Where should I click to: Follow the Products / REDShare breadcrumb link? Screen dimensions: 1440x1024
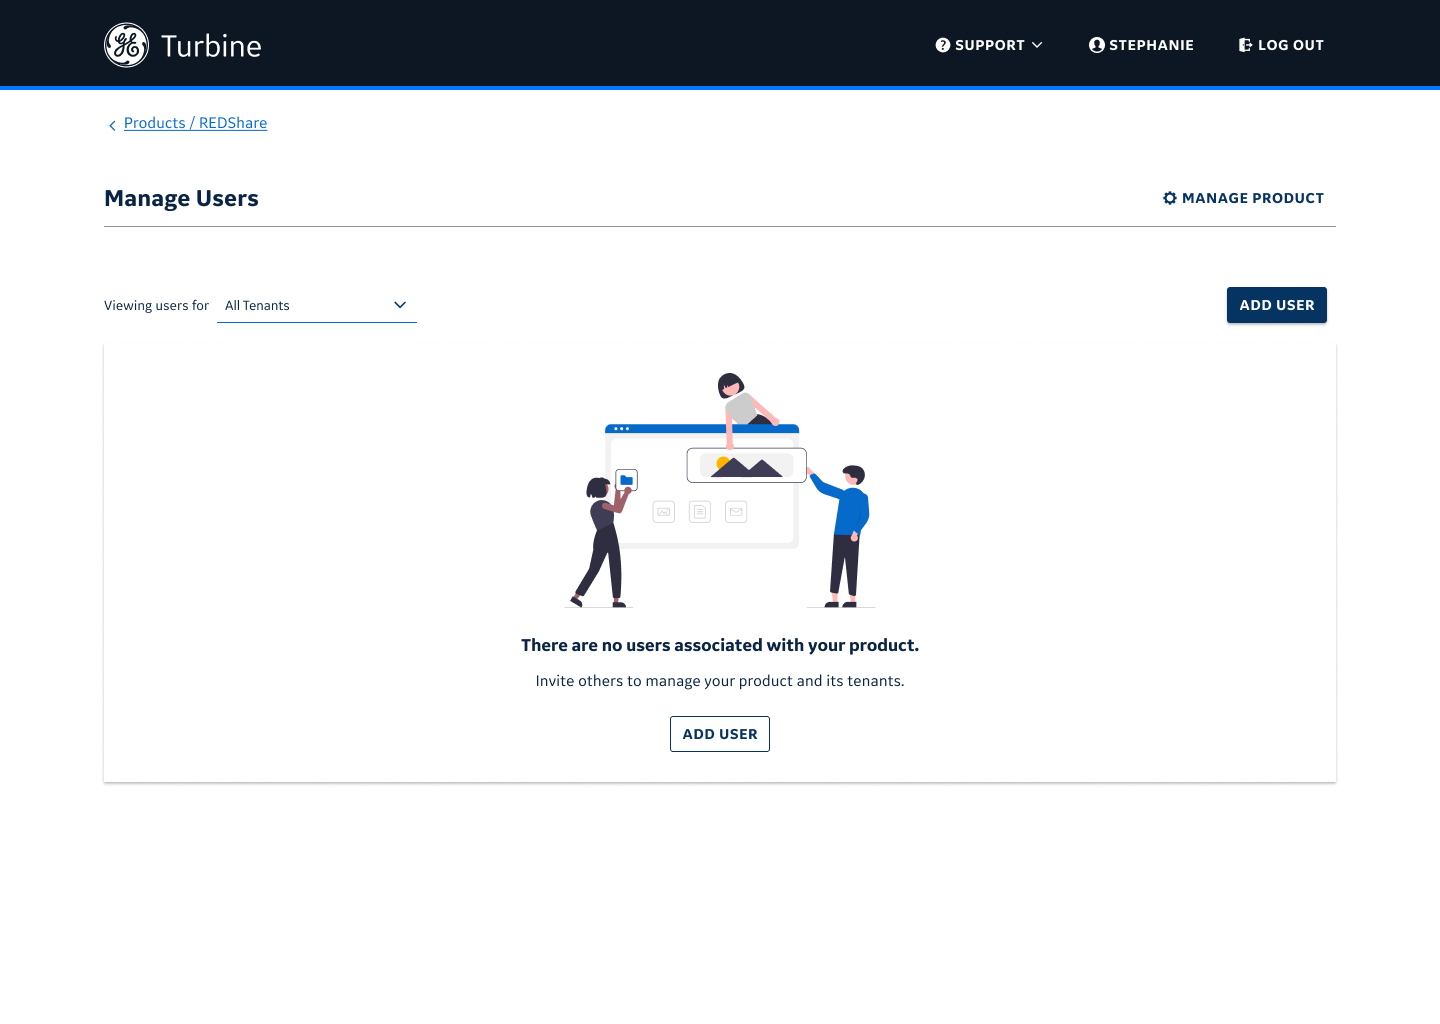(x=195, y=123)
